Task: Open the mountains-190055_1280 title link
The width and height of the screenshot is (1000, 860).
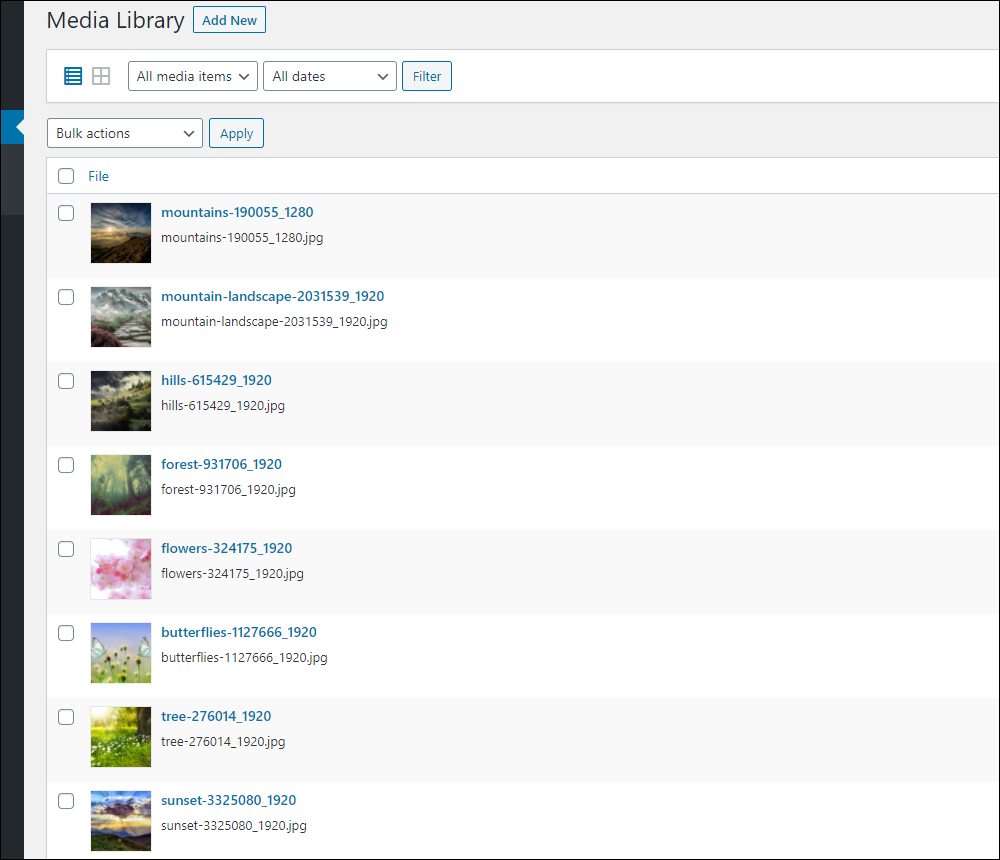Action: point(237,212)
